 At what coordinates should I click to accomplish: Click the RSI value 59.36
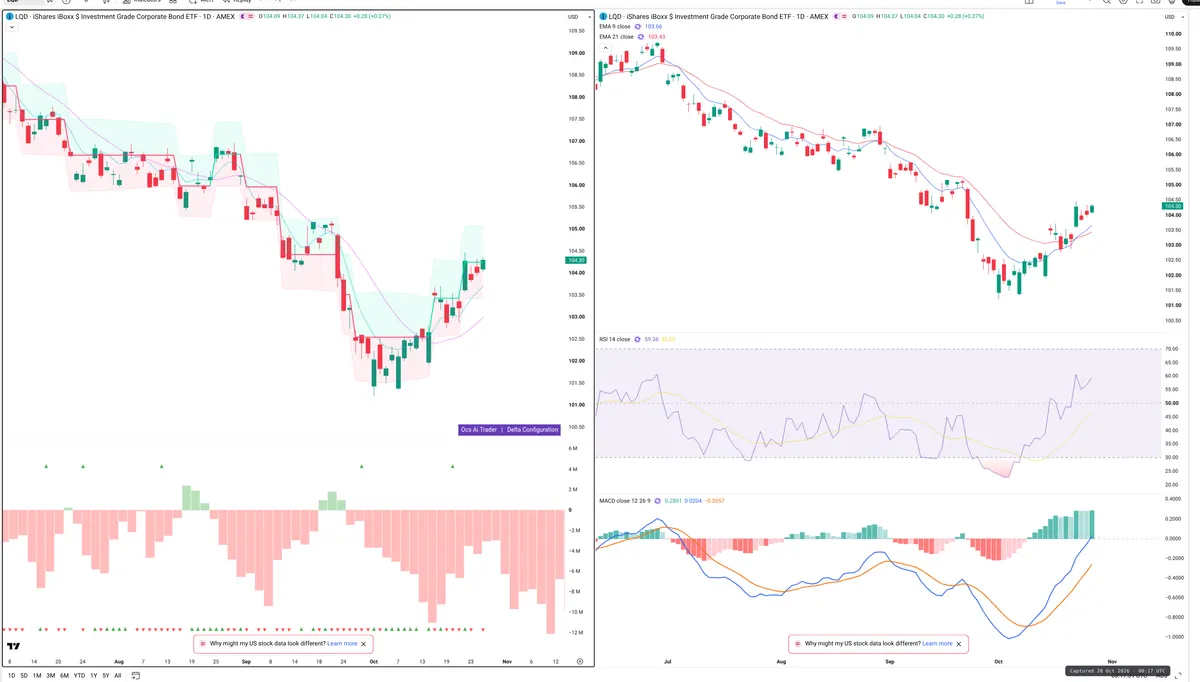[653, 339]
